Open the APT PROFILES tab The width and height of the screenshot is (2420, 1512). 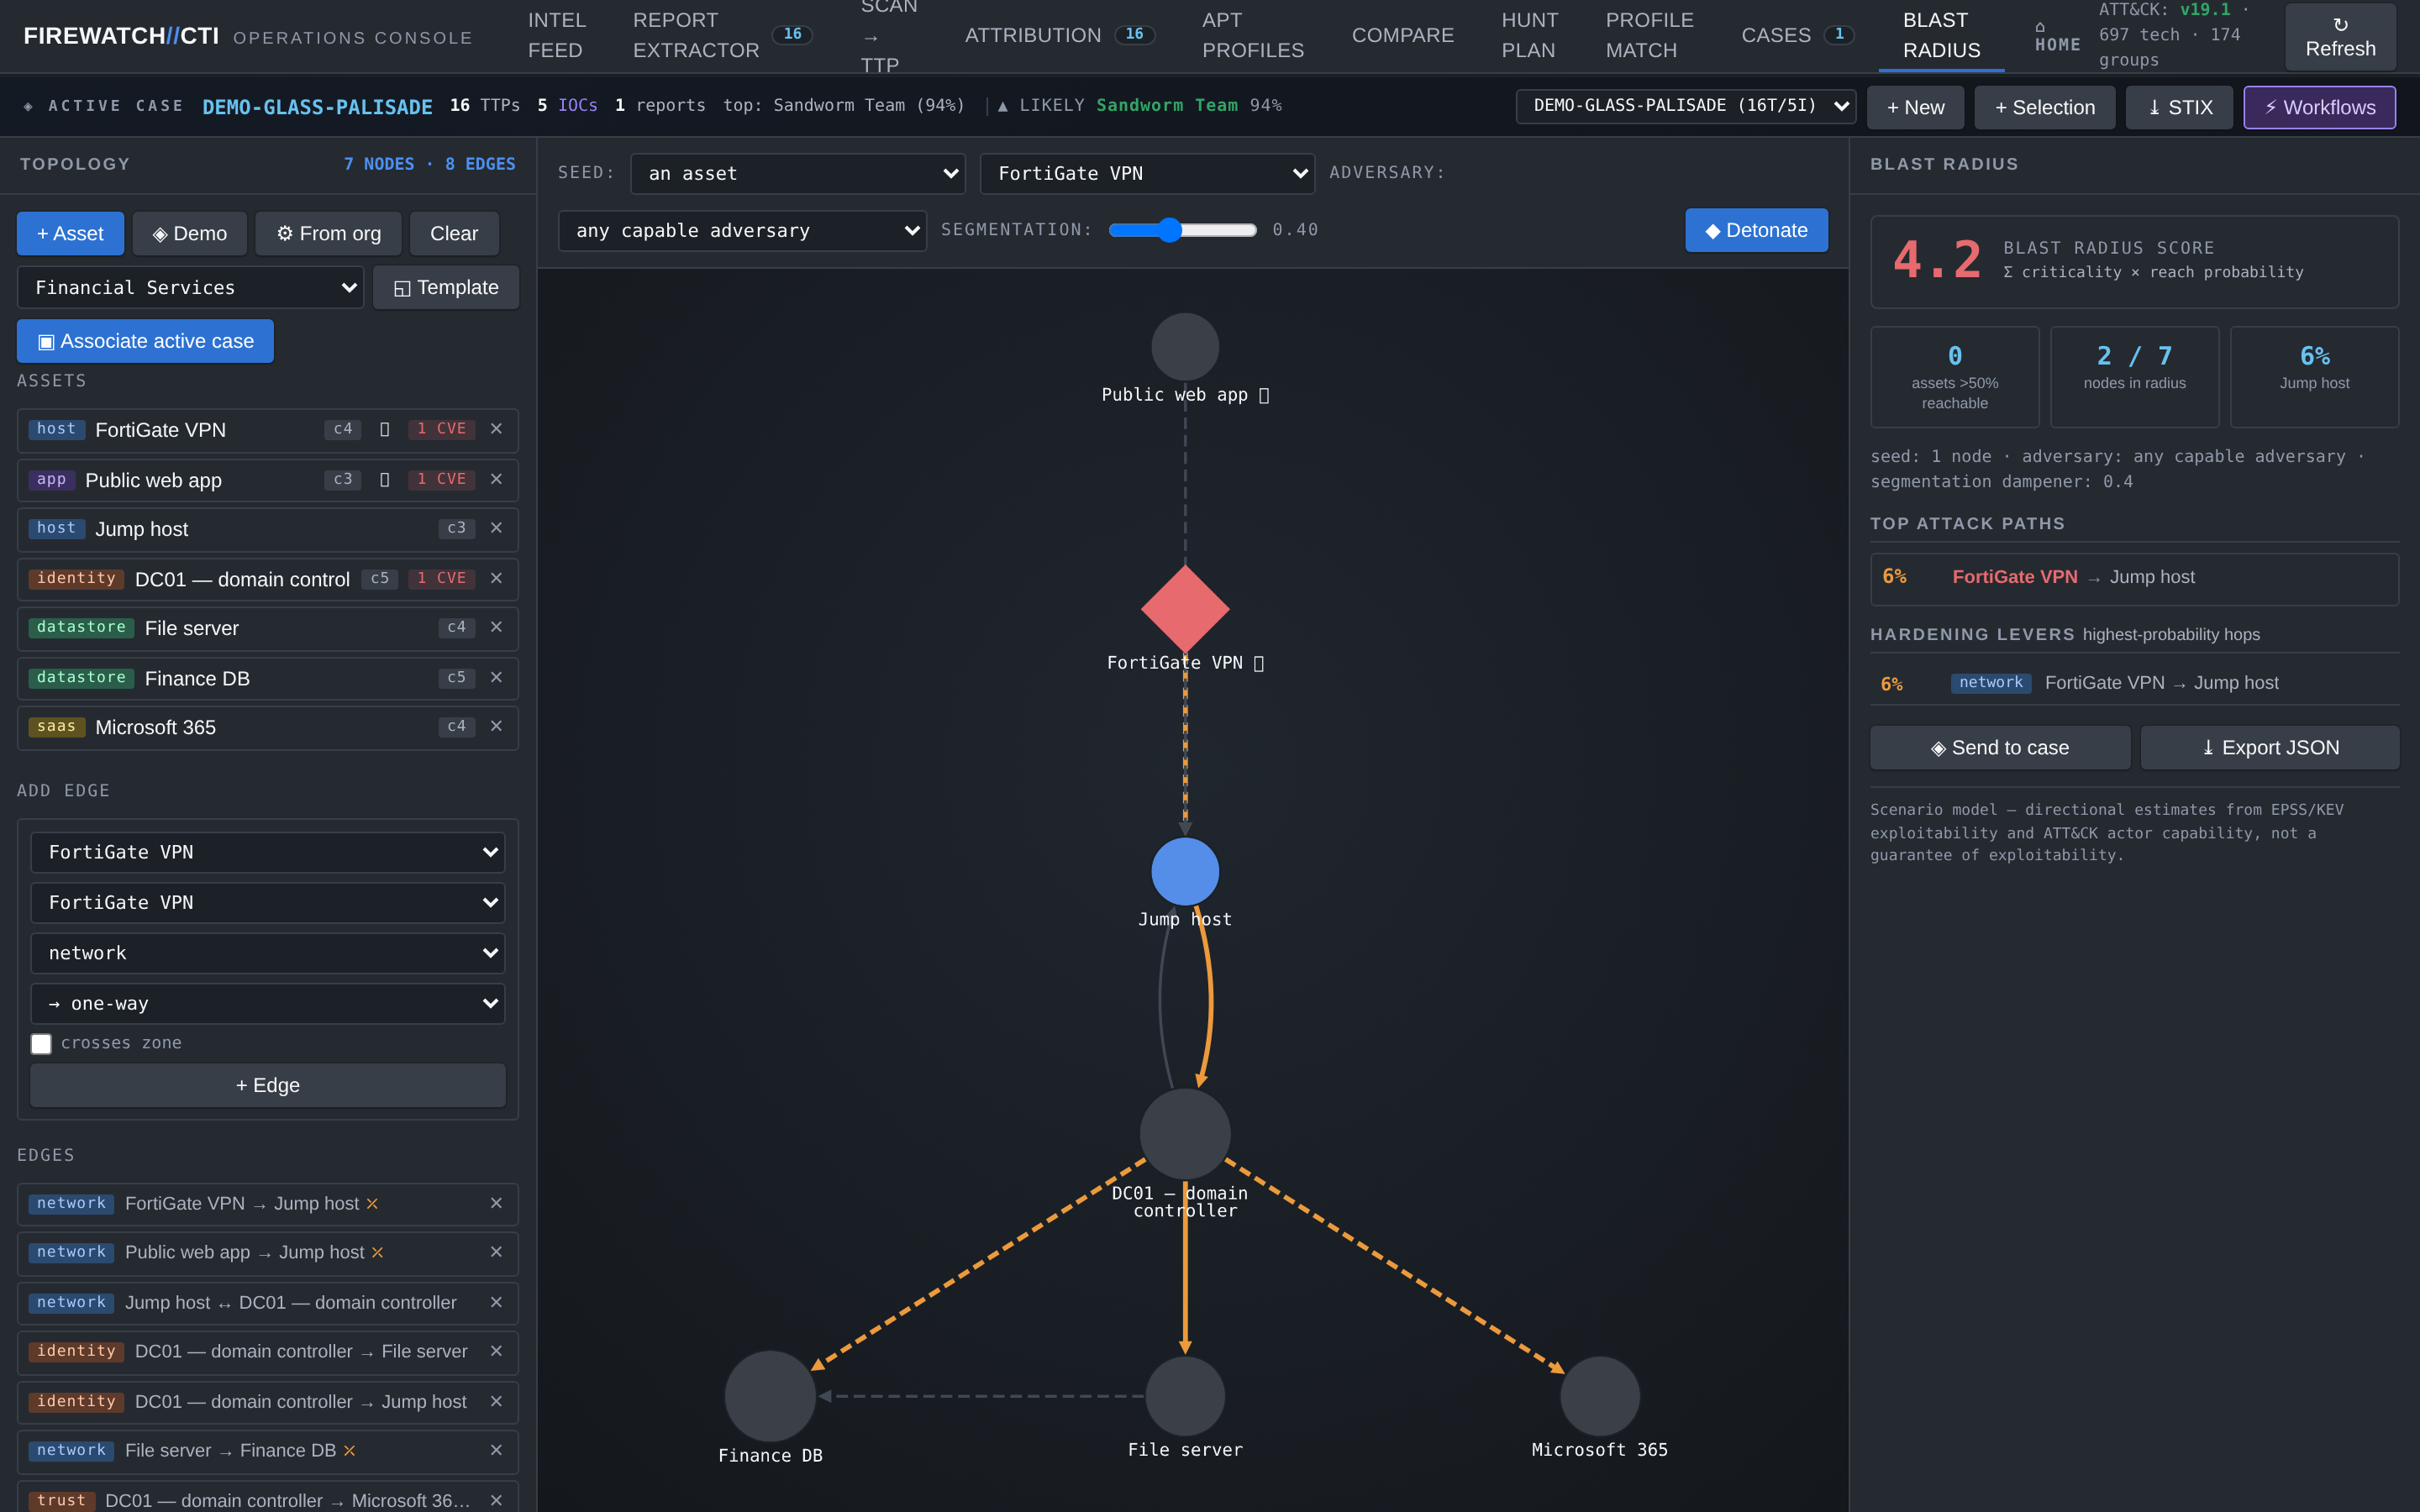tap(1252, 35)
